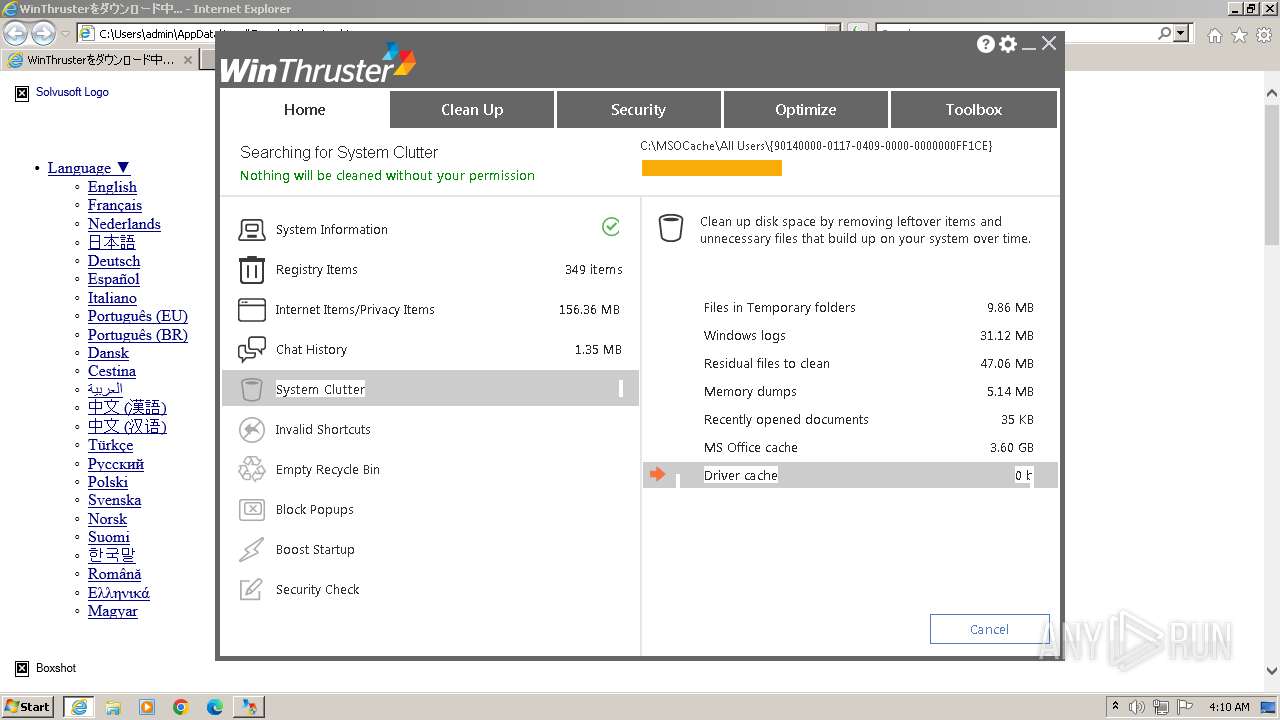Choose Polski language link
The height and width of the screenshot is (720, 1280).
108,482
